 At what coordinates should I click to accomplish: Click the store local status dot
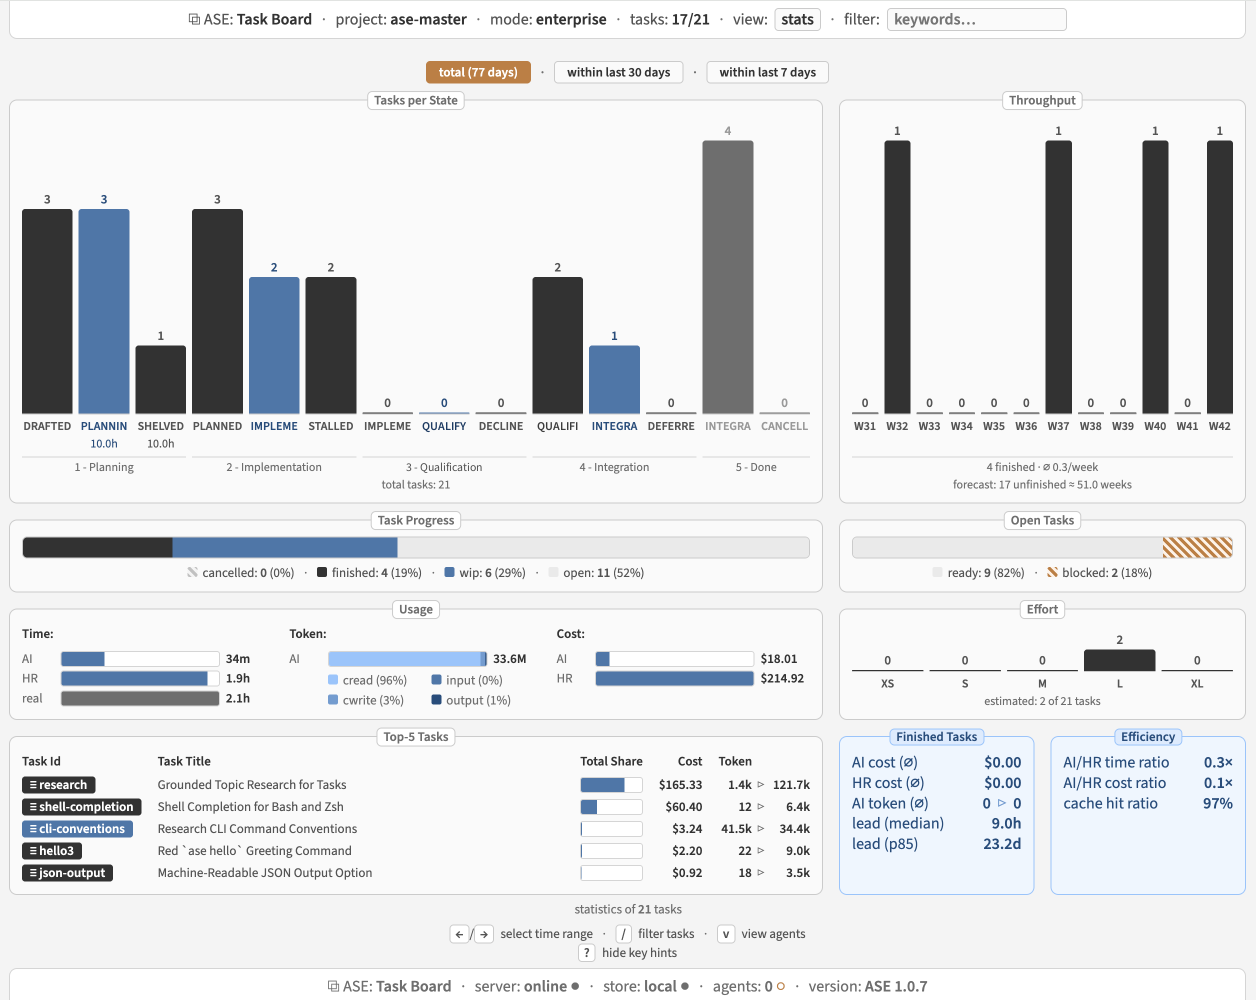click(x=685, y=987)
